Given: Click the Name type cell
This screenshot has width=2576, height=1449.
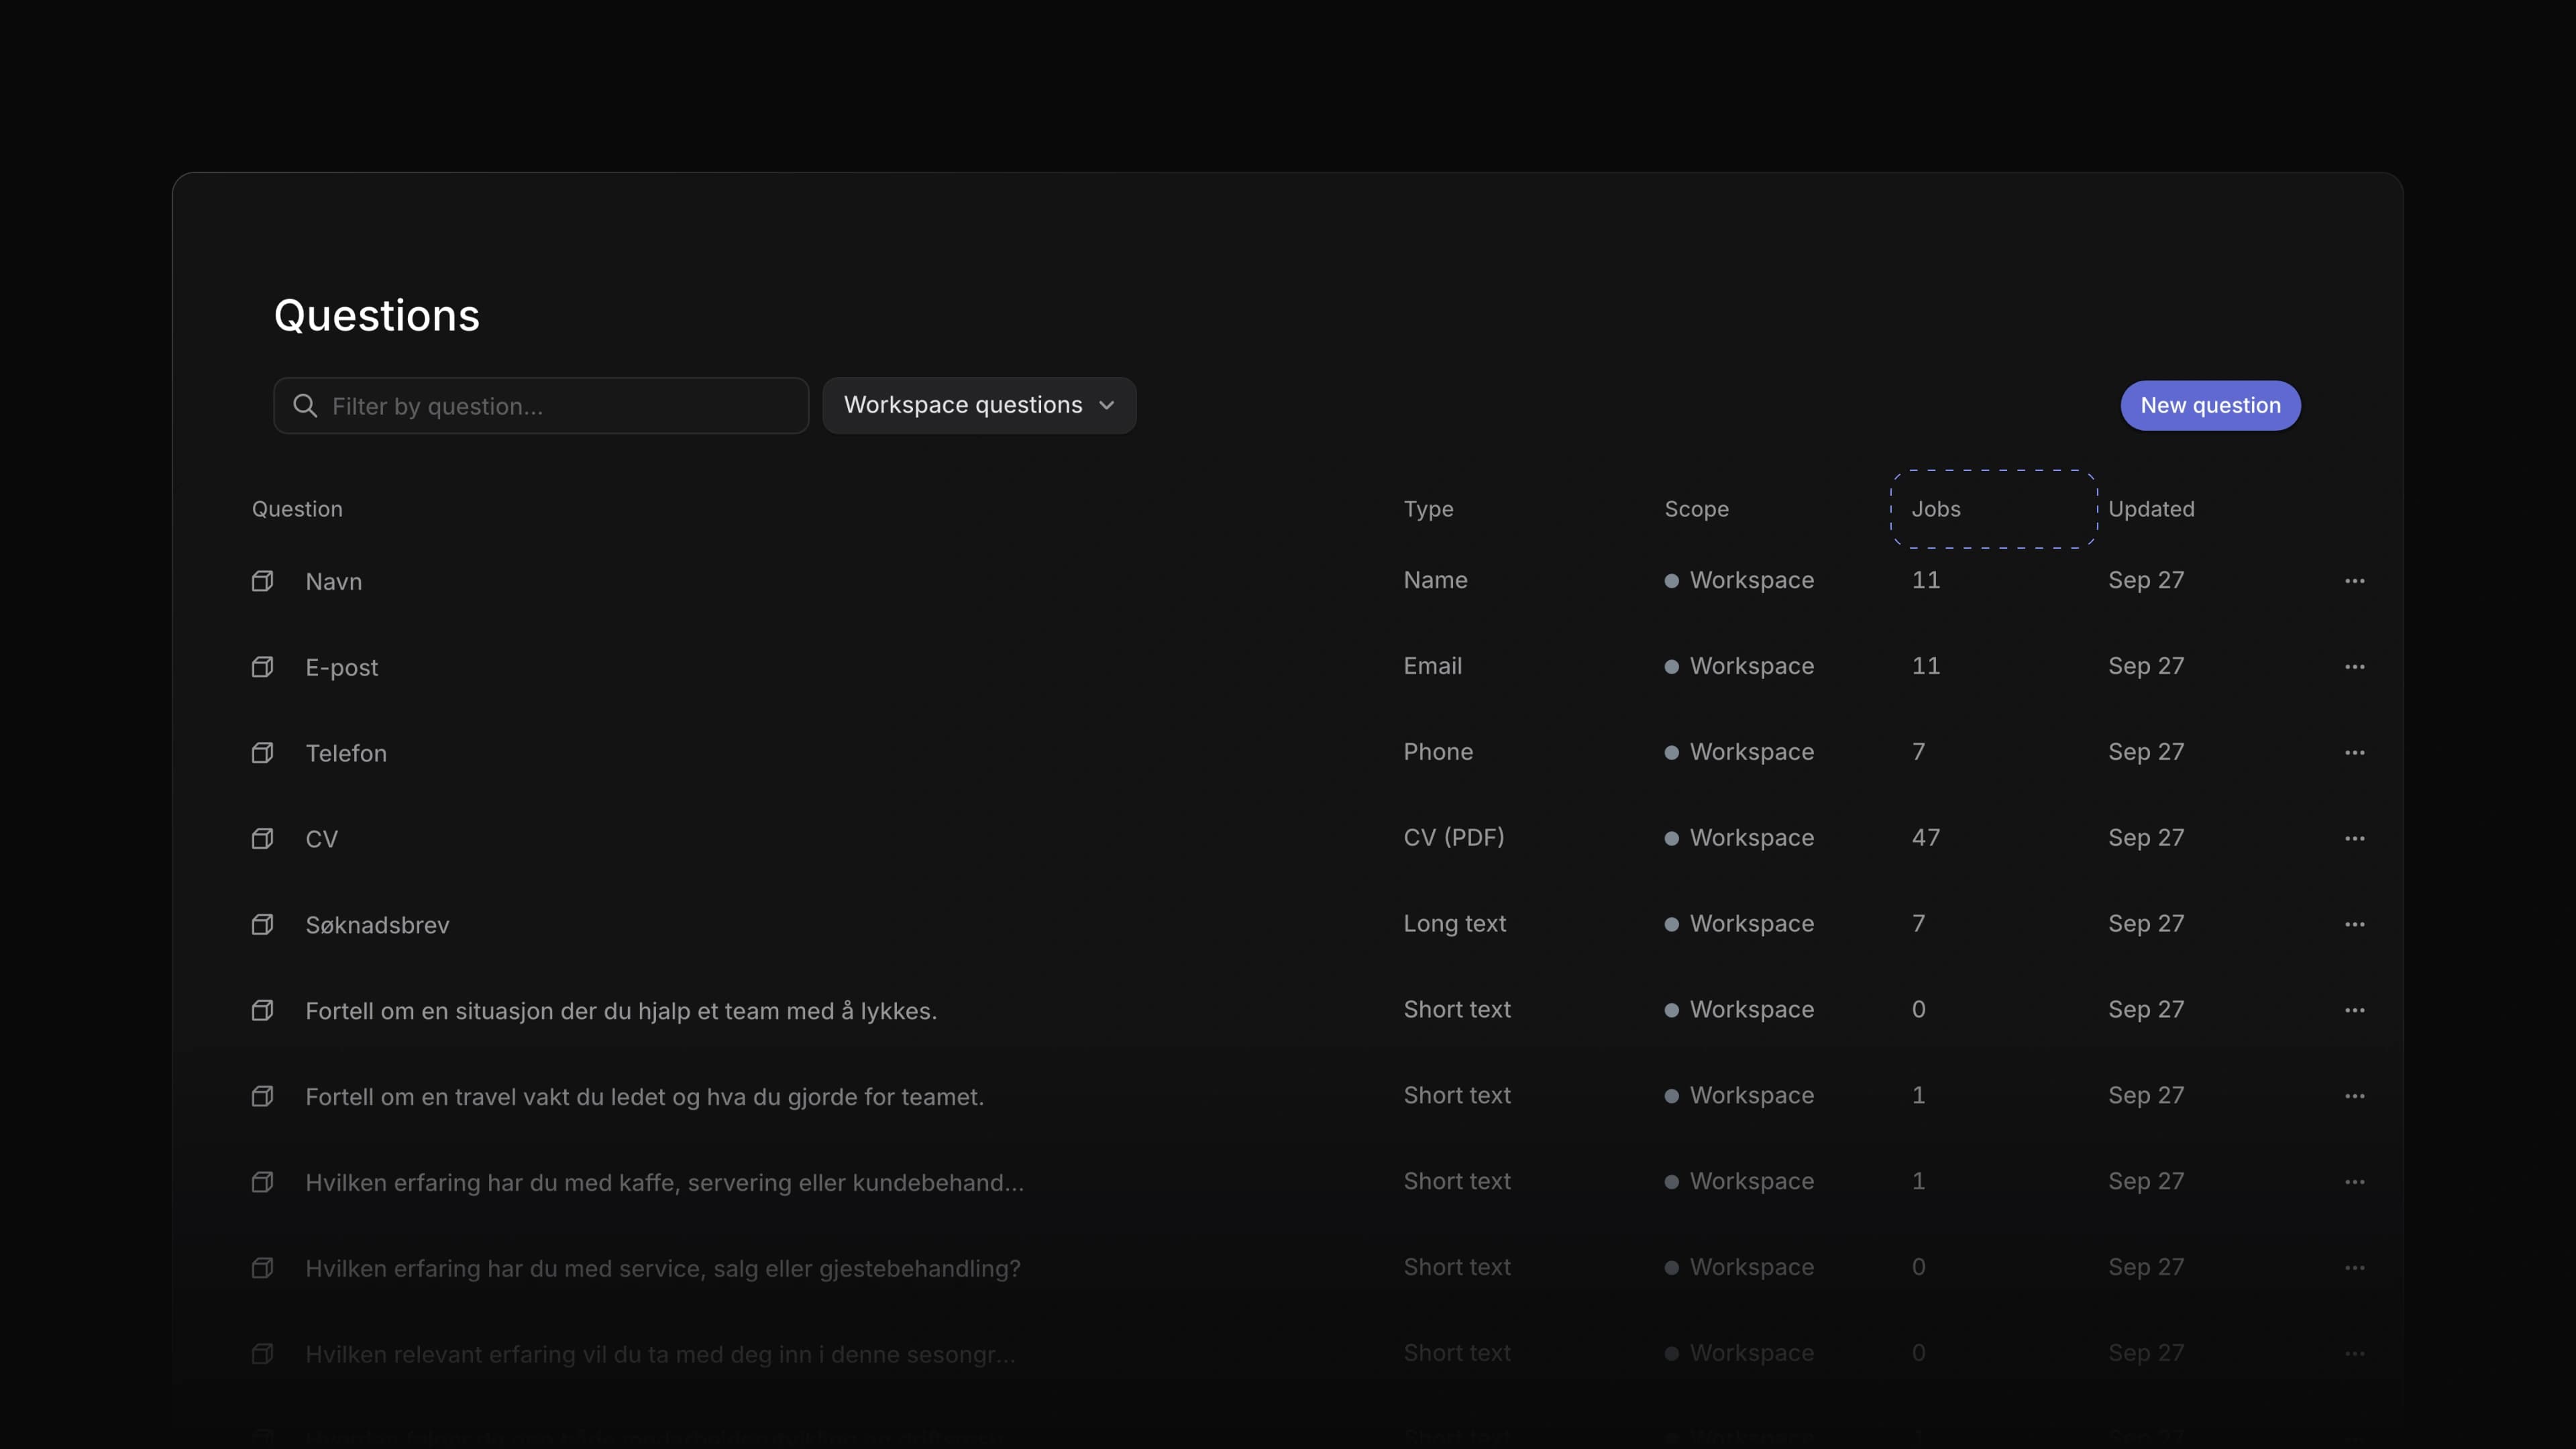Looking at the screenshot, I should 1435,581.
